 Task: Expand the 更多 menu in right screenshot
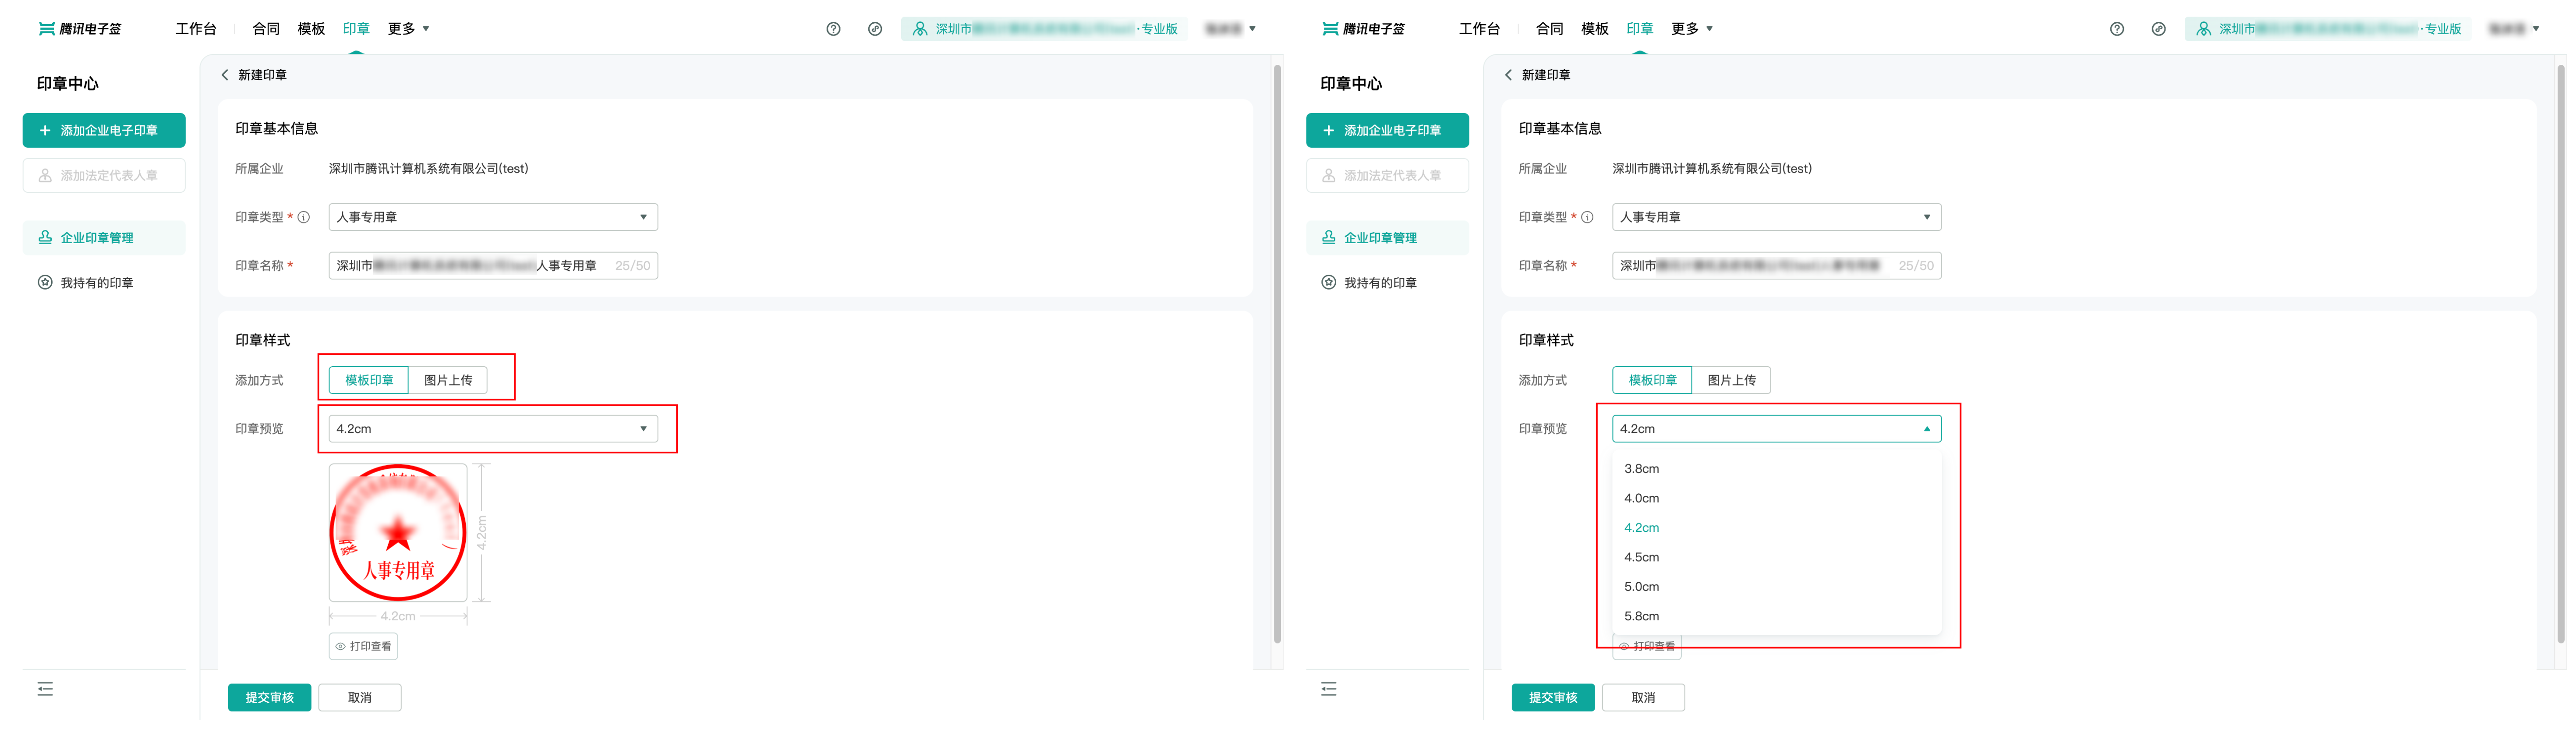(1692, 29)
